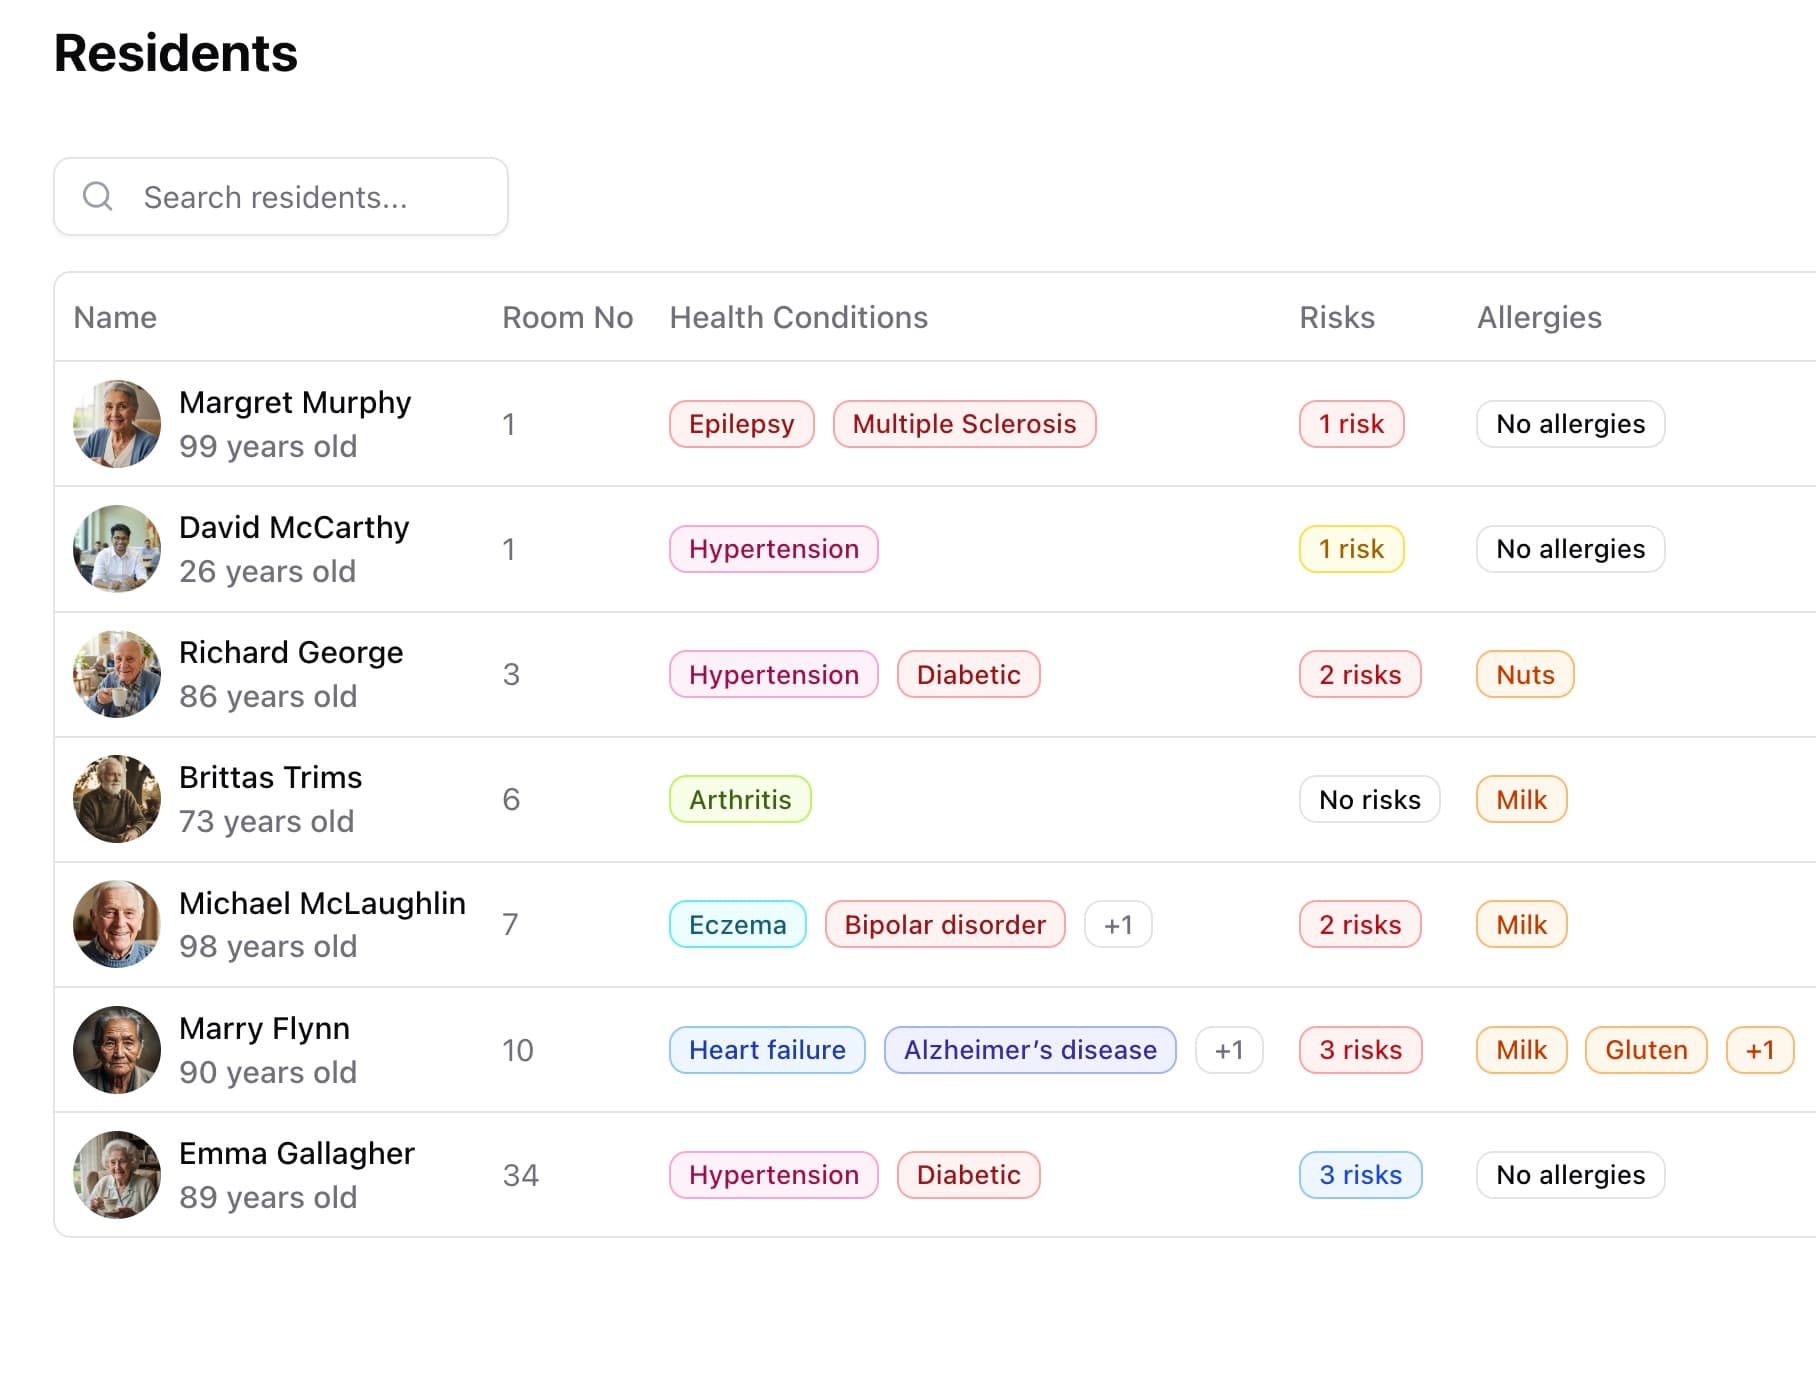Click the Nuts allergy tag for Richard George
Viewport: 1816px width, 1382px height.
1523,674
